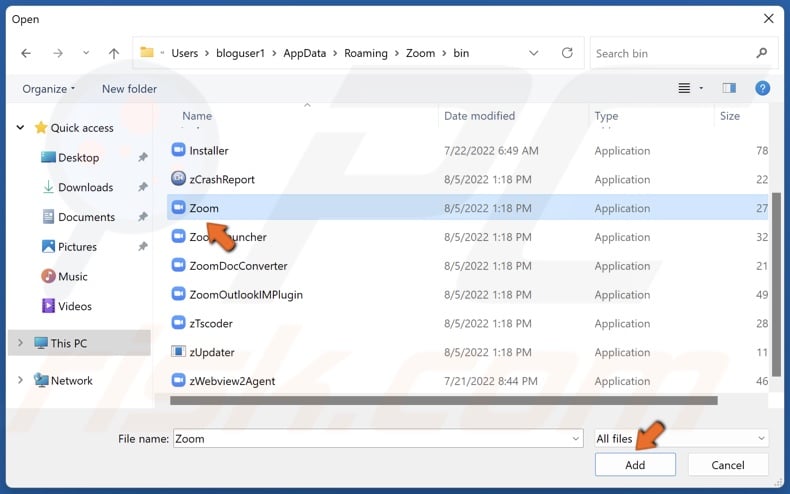Click the Pictures pin icon
The height and width of the screenshot is (494, 790).
coord(143,246)
